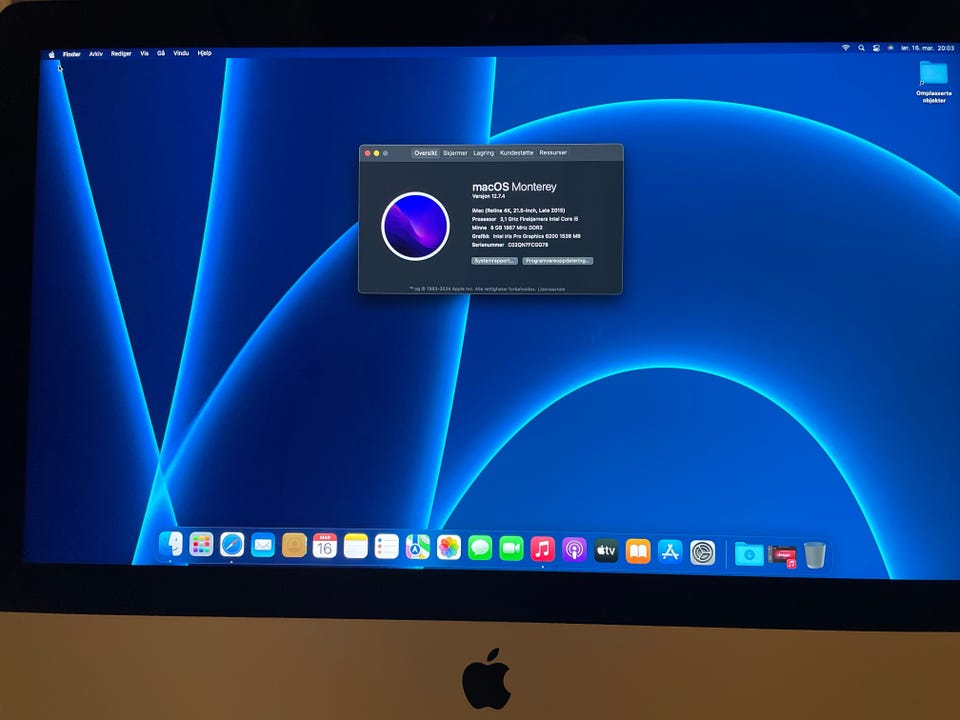The width and height of the screenshot is (960, 720).
Task: Switch to the Skjermer tab
Action: click(x=456, y=153)
